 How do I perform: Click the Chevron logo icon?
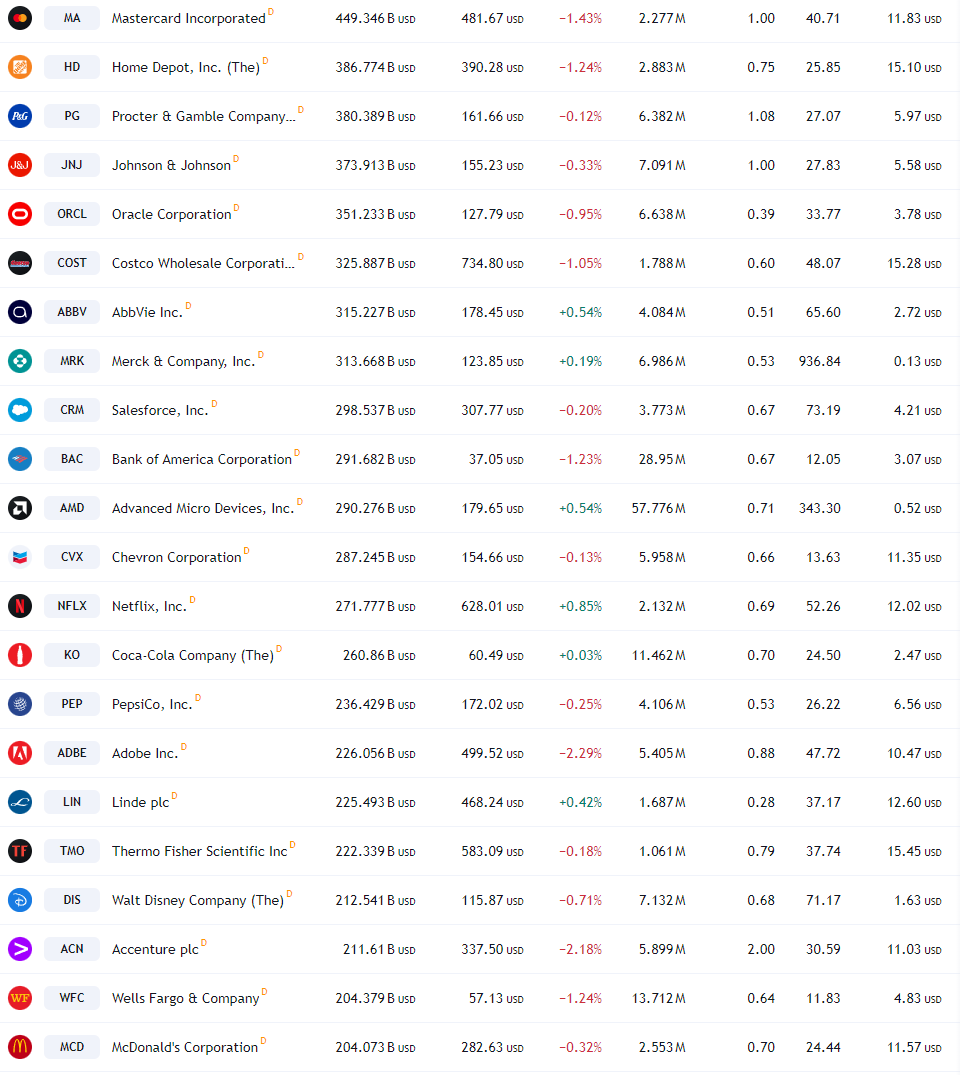tap(20, 557)
